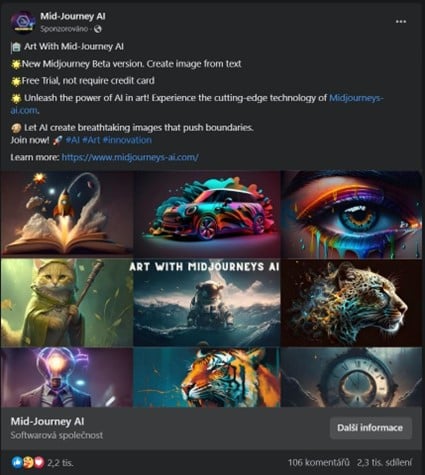Open the https://www.midjourneys-ai.com/ link

tap(130, 157)
